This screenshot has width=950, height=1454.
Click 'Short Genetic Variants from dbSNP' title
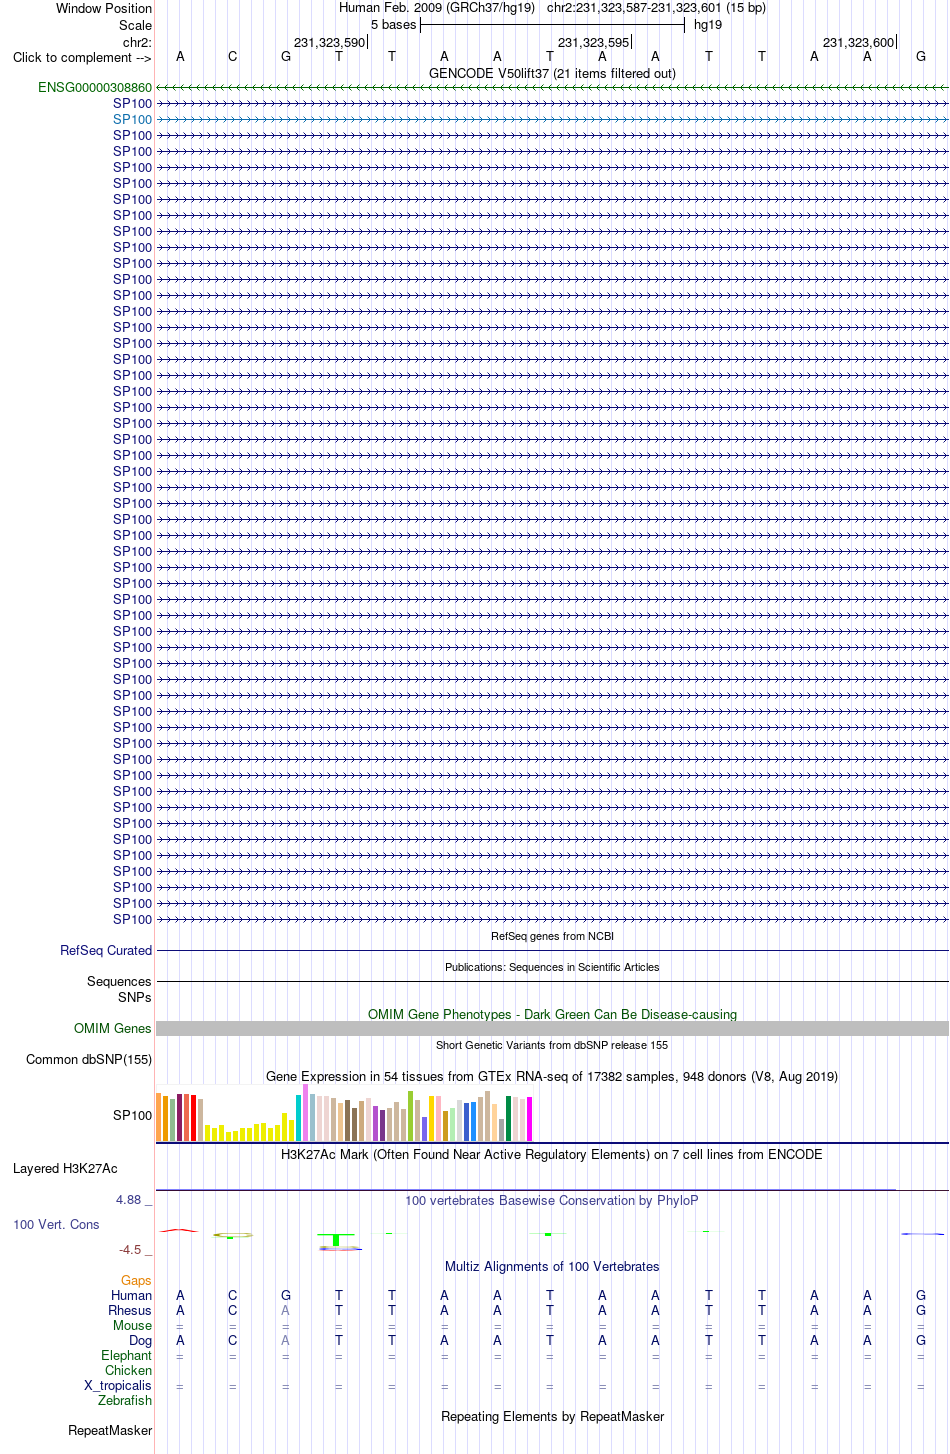pyautogui.click(x=552, y=1046)
